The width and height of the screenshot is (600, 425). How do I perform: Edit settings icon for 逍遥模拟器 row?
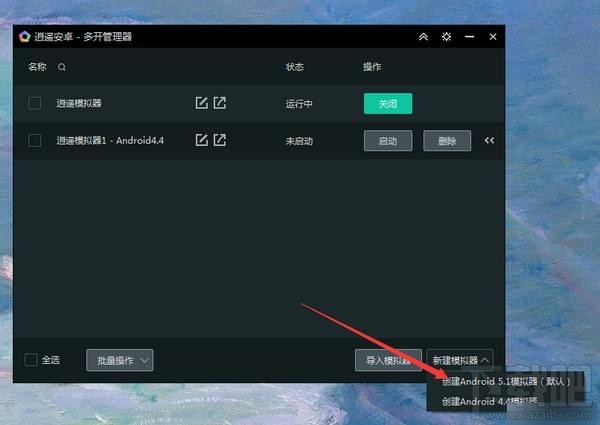click(201, 103)
